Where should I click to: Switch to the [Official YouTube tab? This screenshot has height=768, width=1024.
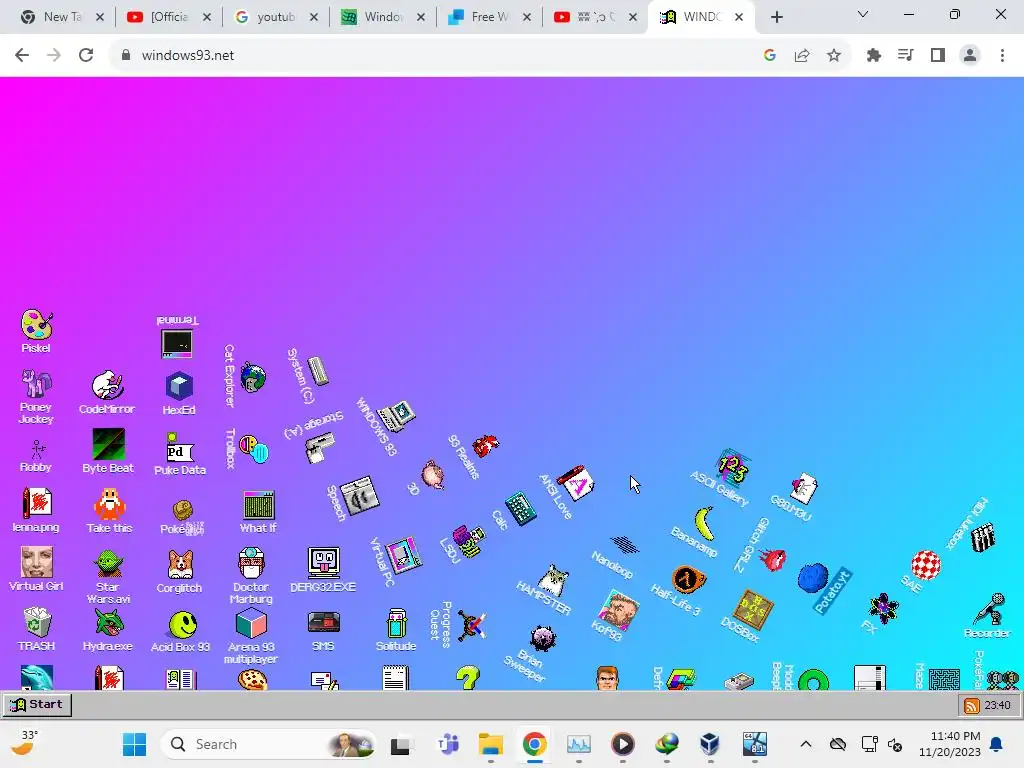(x=169, y=17)
